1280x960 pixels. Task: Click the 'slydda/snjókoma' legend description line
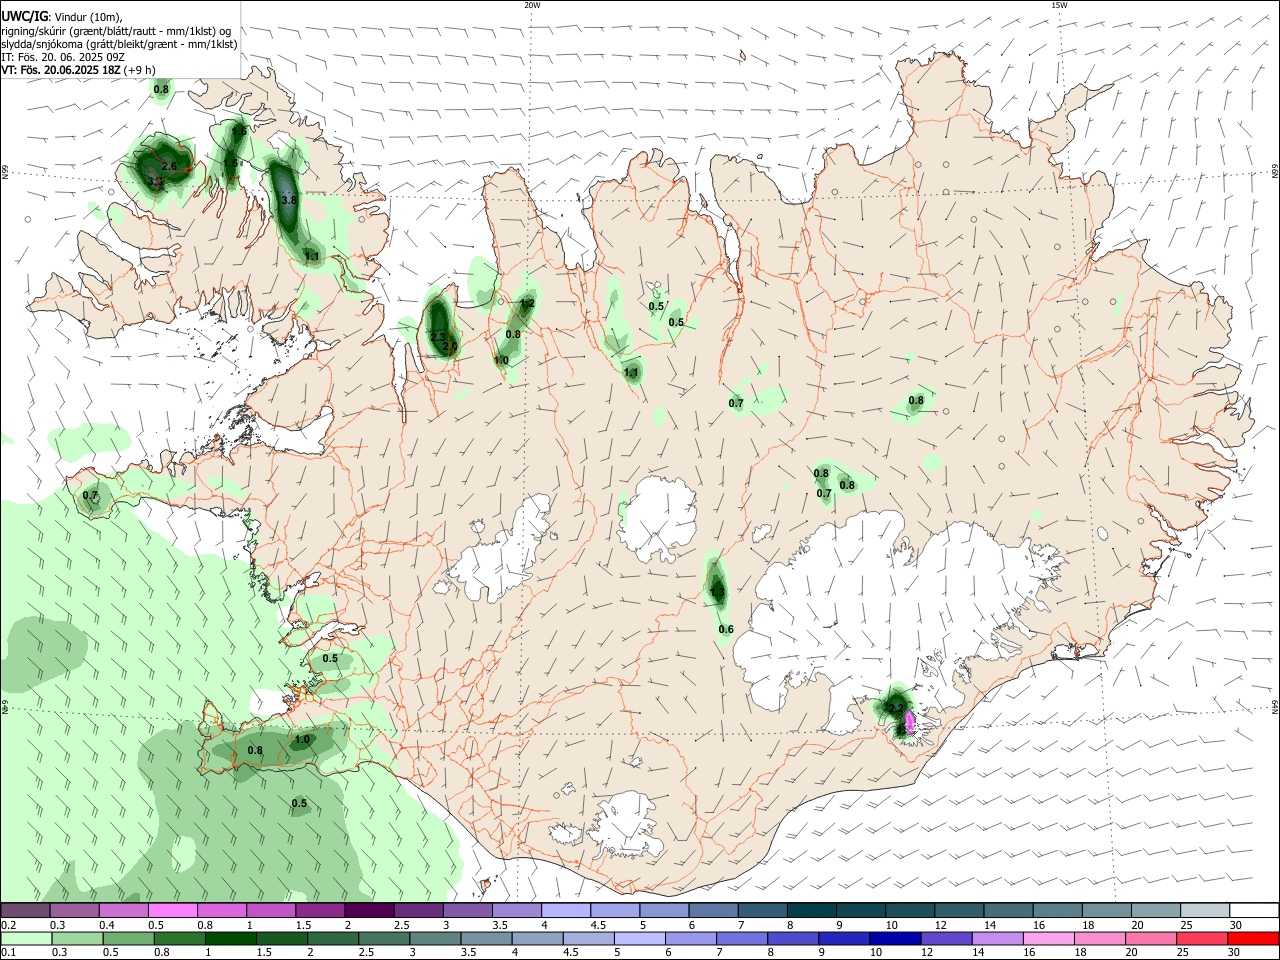click(119, 44)
